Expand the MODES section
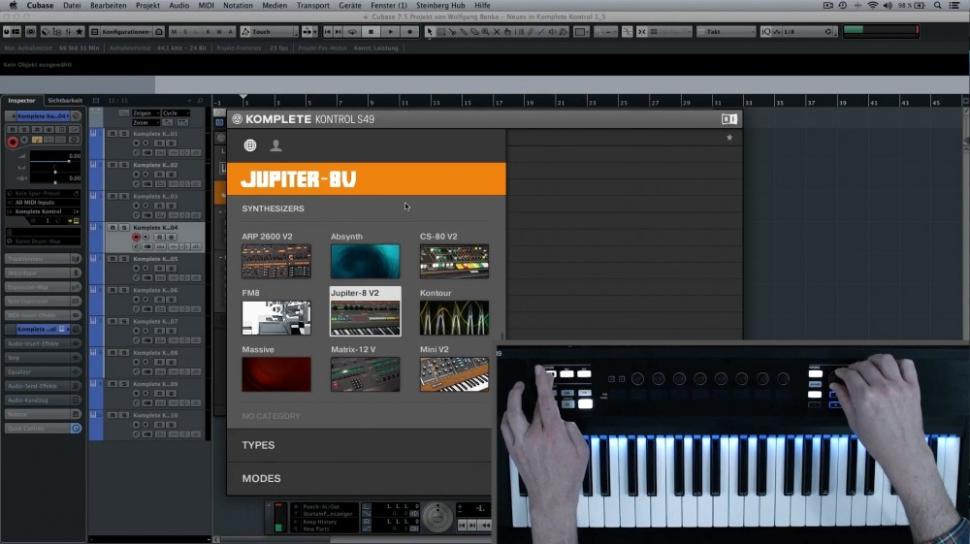This screenshot has height=544, width=970. click(x=261, y=478)
